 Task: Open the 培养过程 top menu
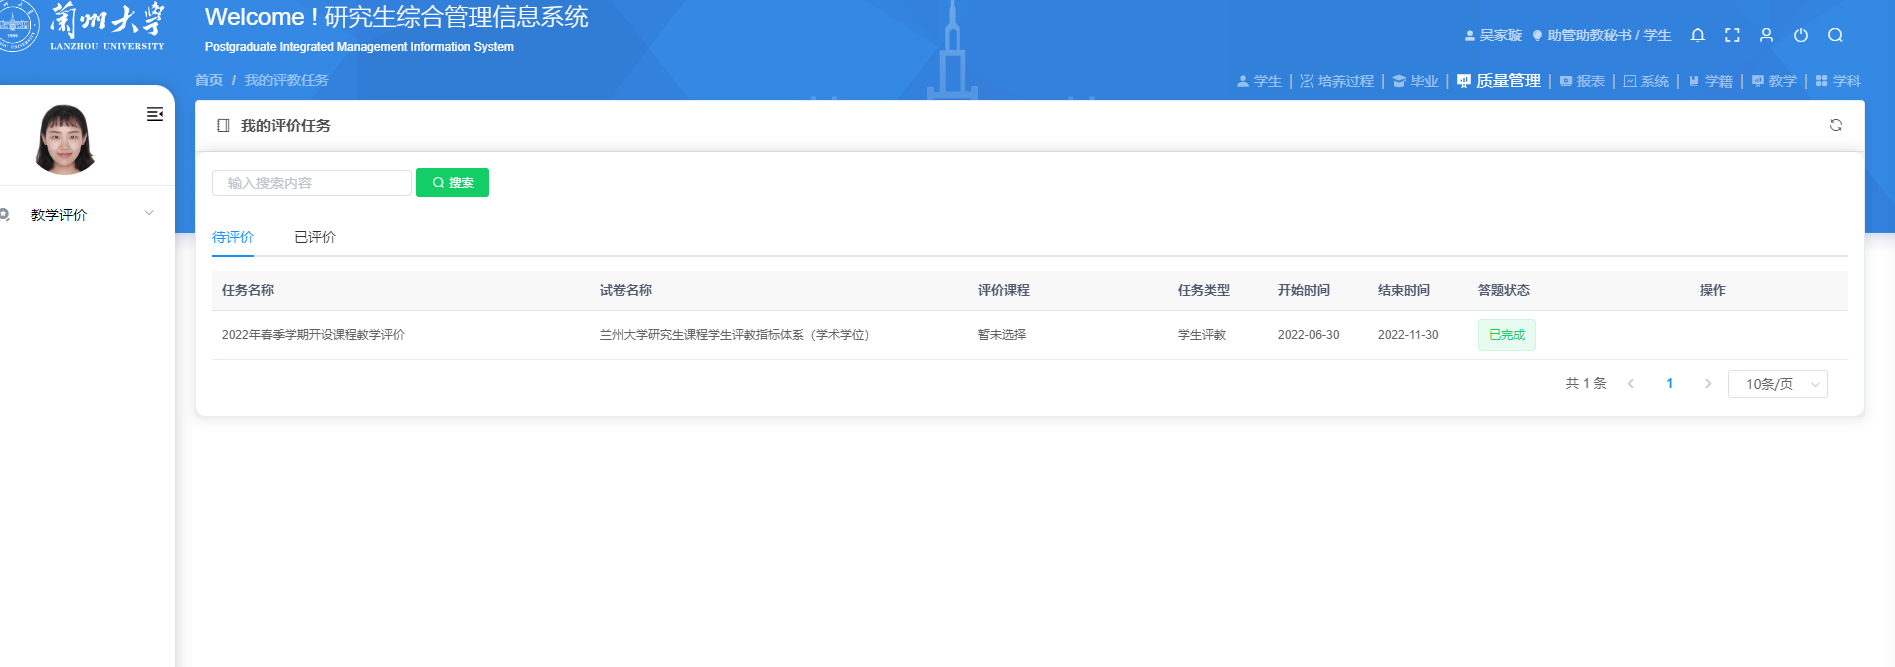click(1337, 81)
